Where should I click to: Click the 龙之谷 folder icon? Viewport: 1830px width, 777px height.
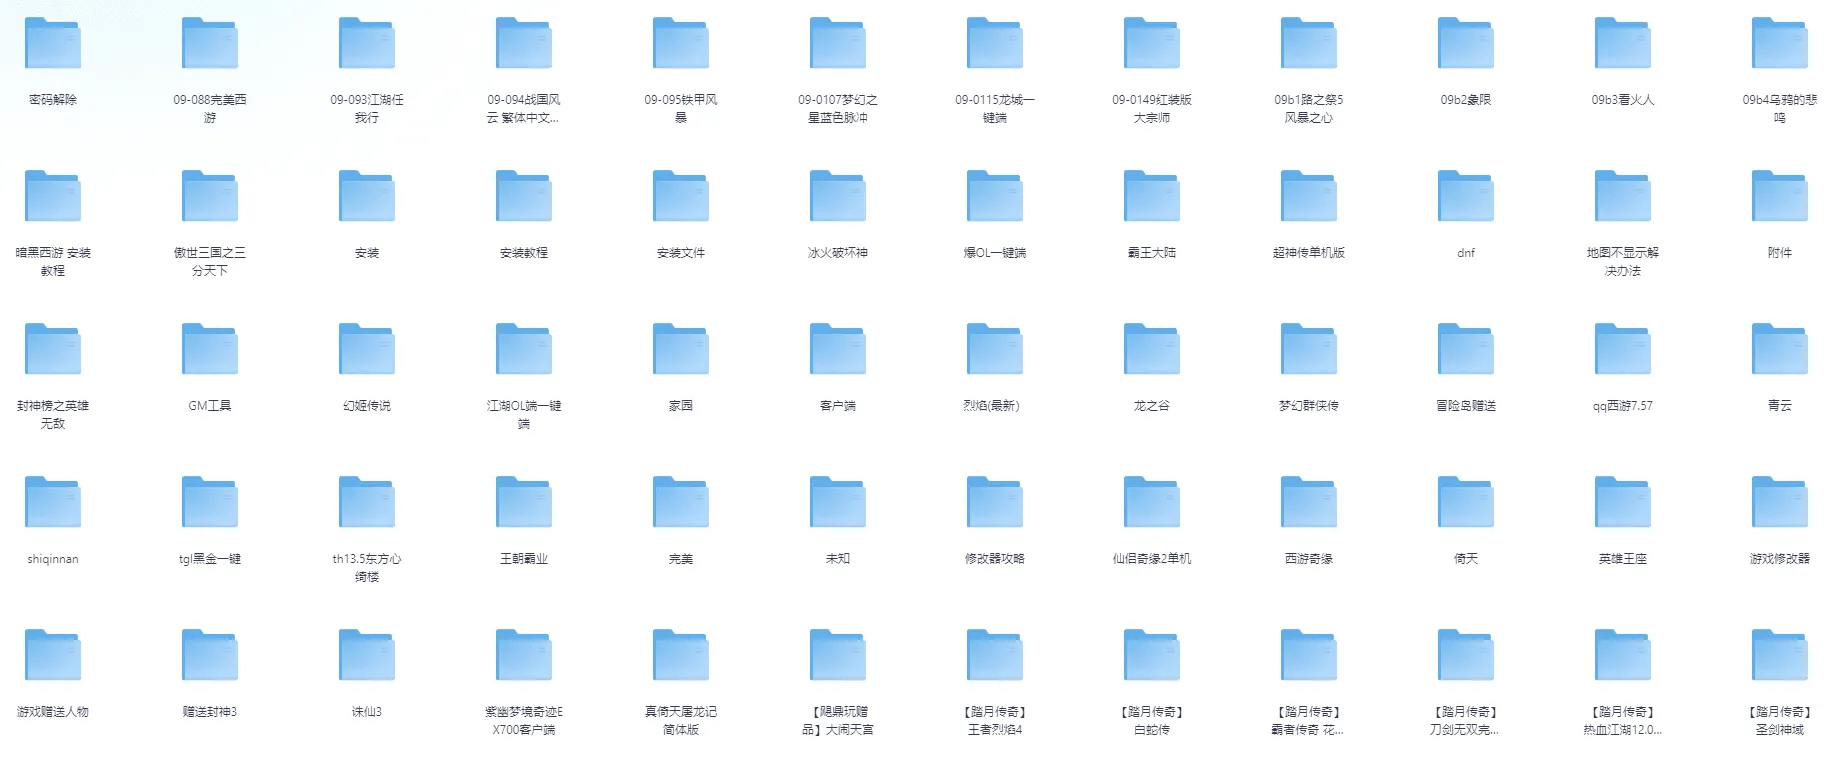click(1152, 350)
